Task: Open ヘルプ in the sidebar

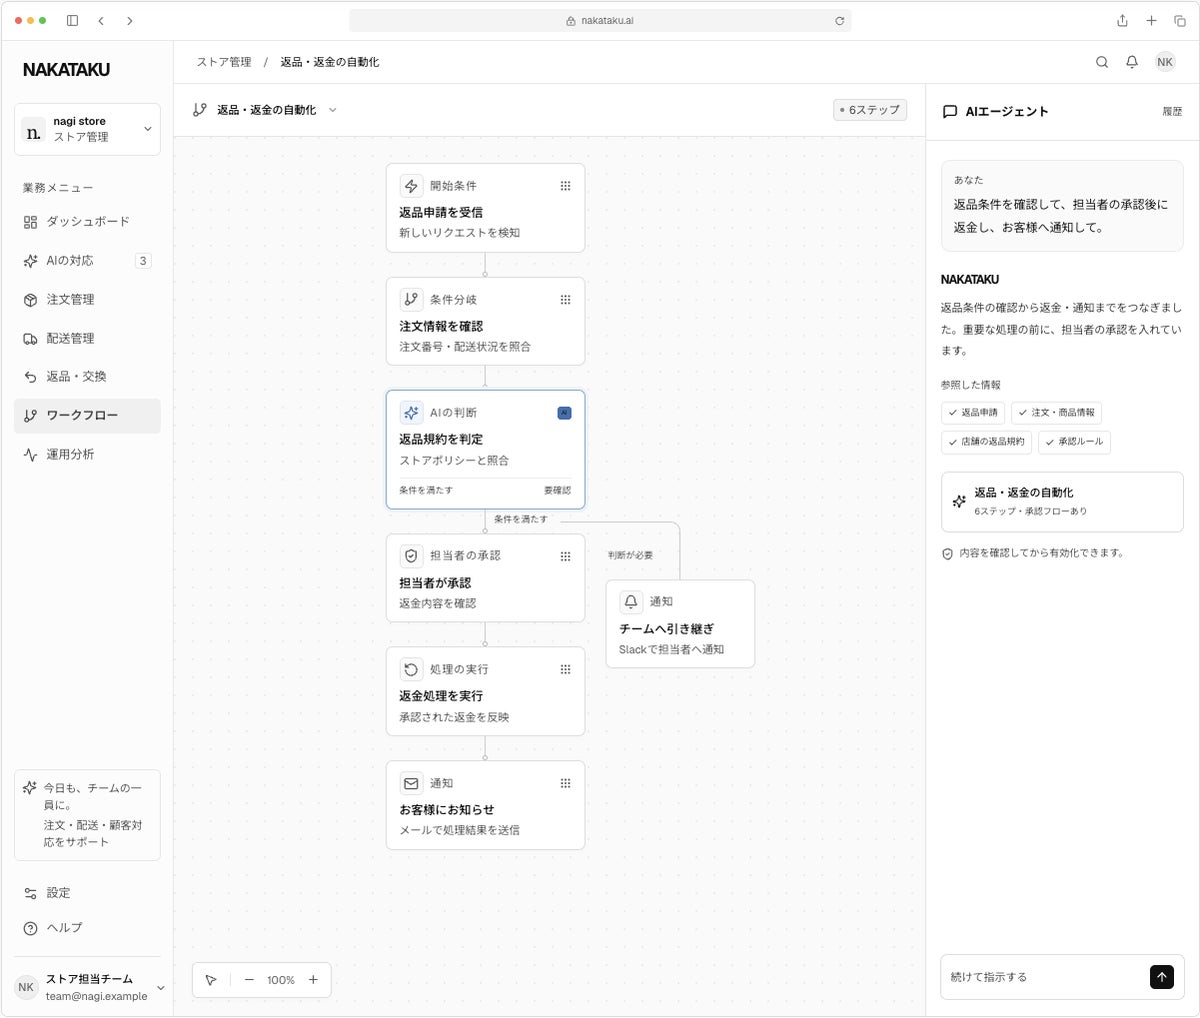Action: tap(87, 928)
